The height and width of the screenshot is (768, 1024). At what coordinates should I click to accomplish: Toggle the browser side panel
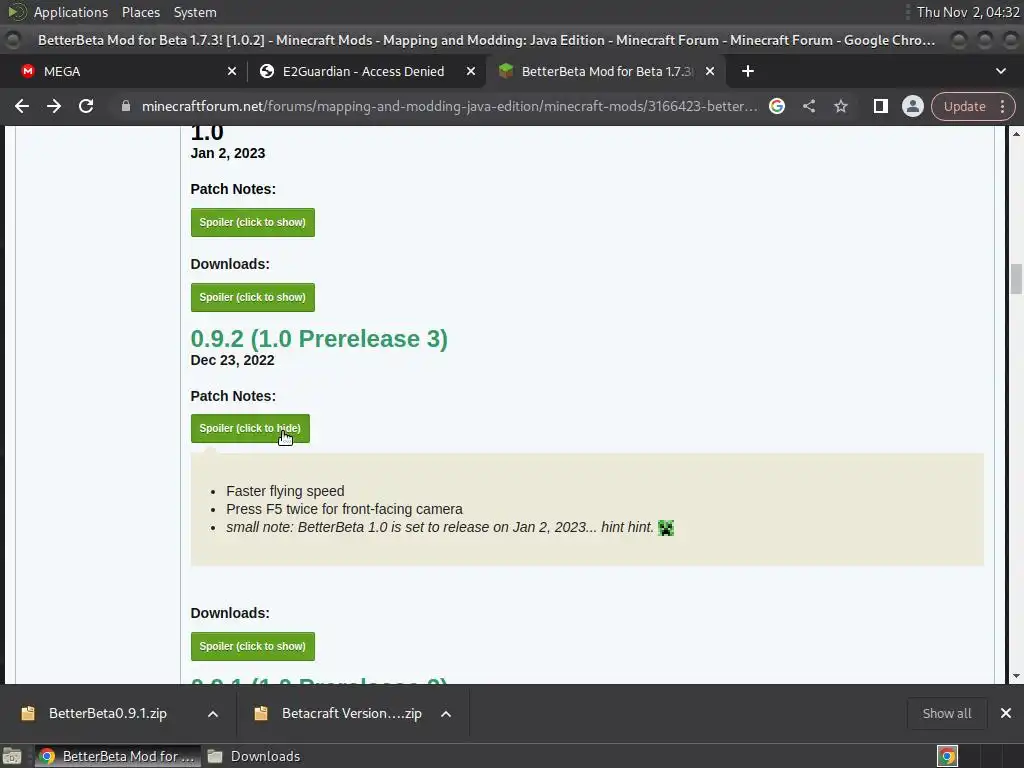880,106
